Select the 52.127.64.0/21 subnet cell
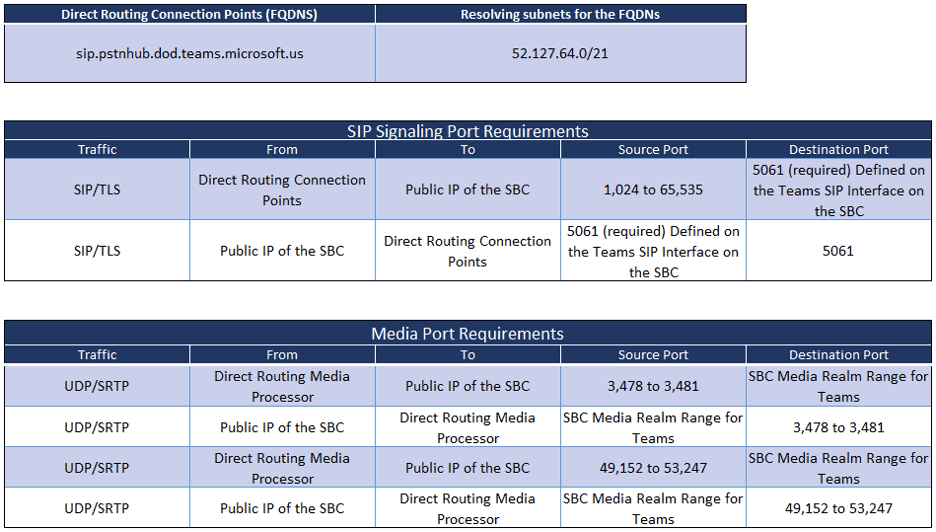Screen dimensions: 936x532 click(x=560, y=53)
